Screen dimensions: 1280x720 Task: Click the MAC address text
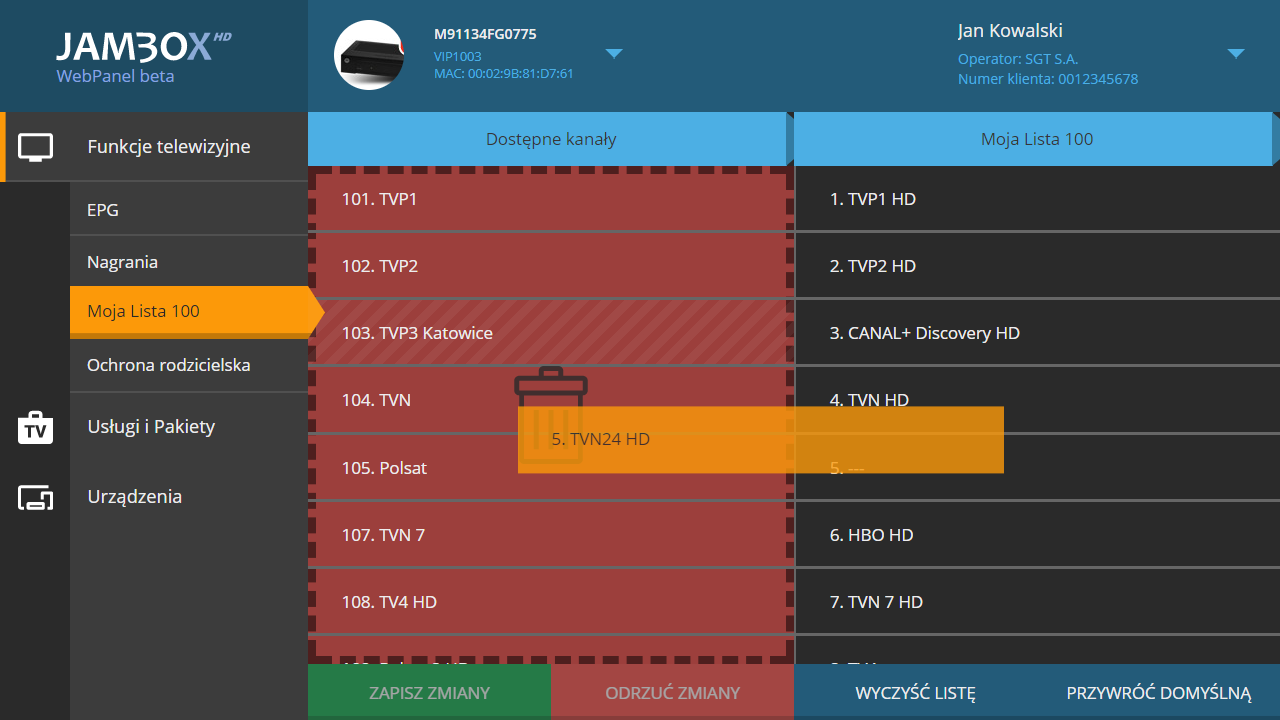[504, 74]
